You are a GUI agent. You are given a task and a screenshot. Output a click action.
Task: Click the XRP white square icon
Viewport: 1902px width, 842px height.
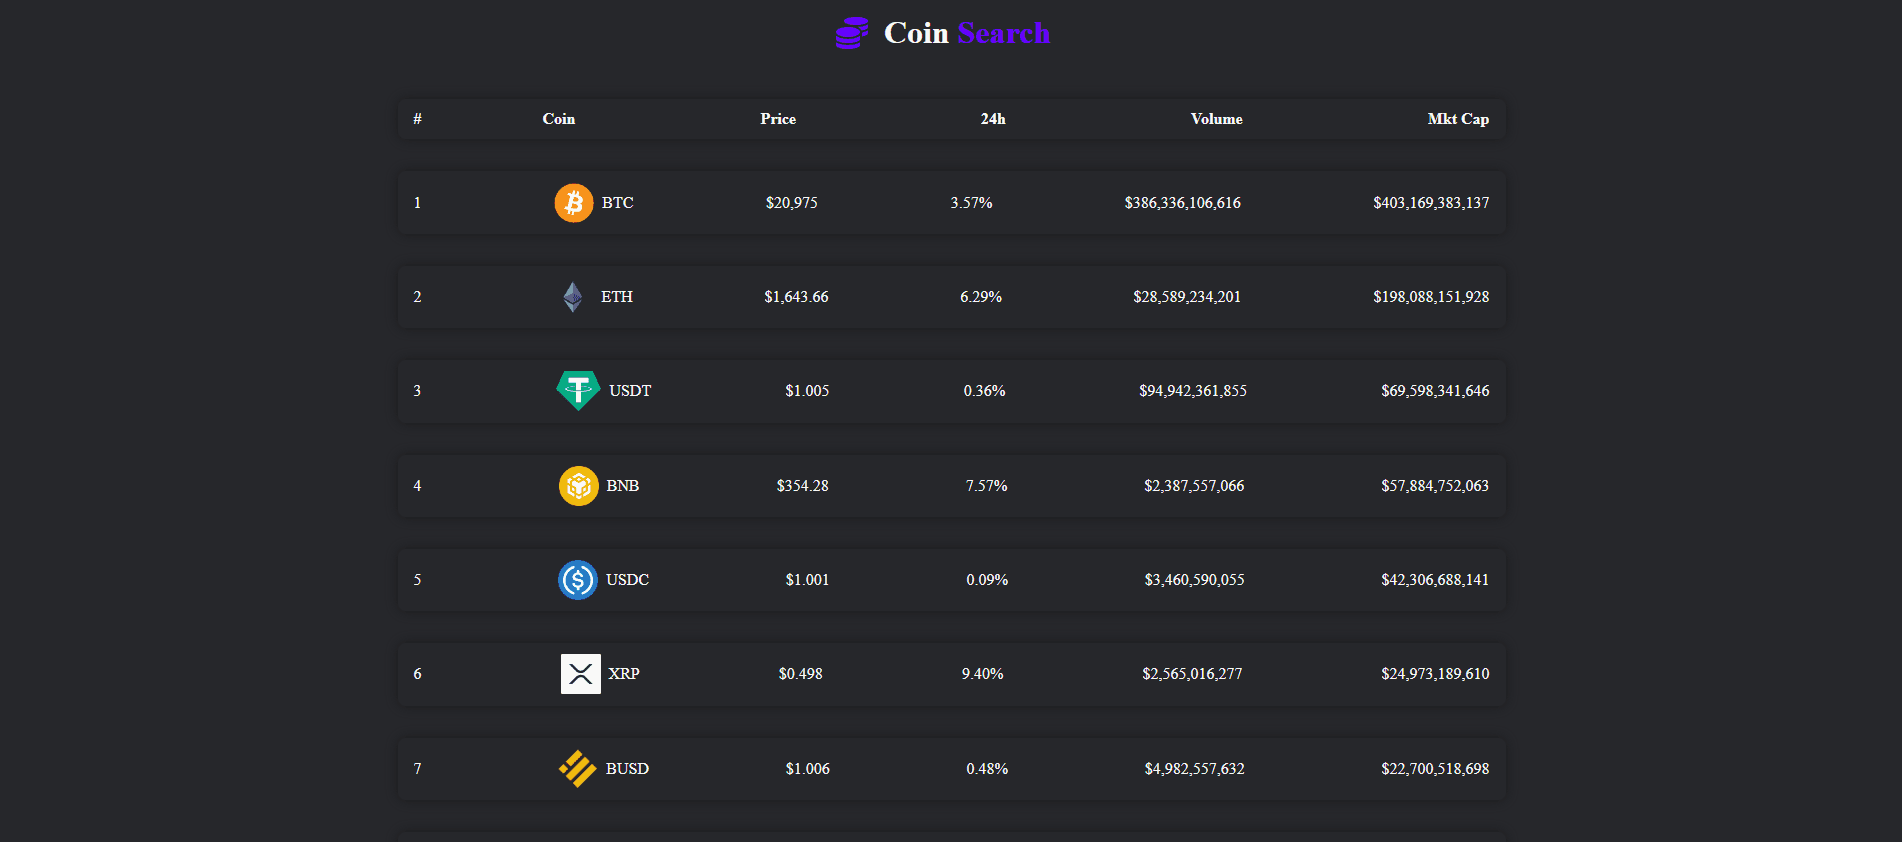click(581, 674)
